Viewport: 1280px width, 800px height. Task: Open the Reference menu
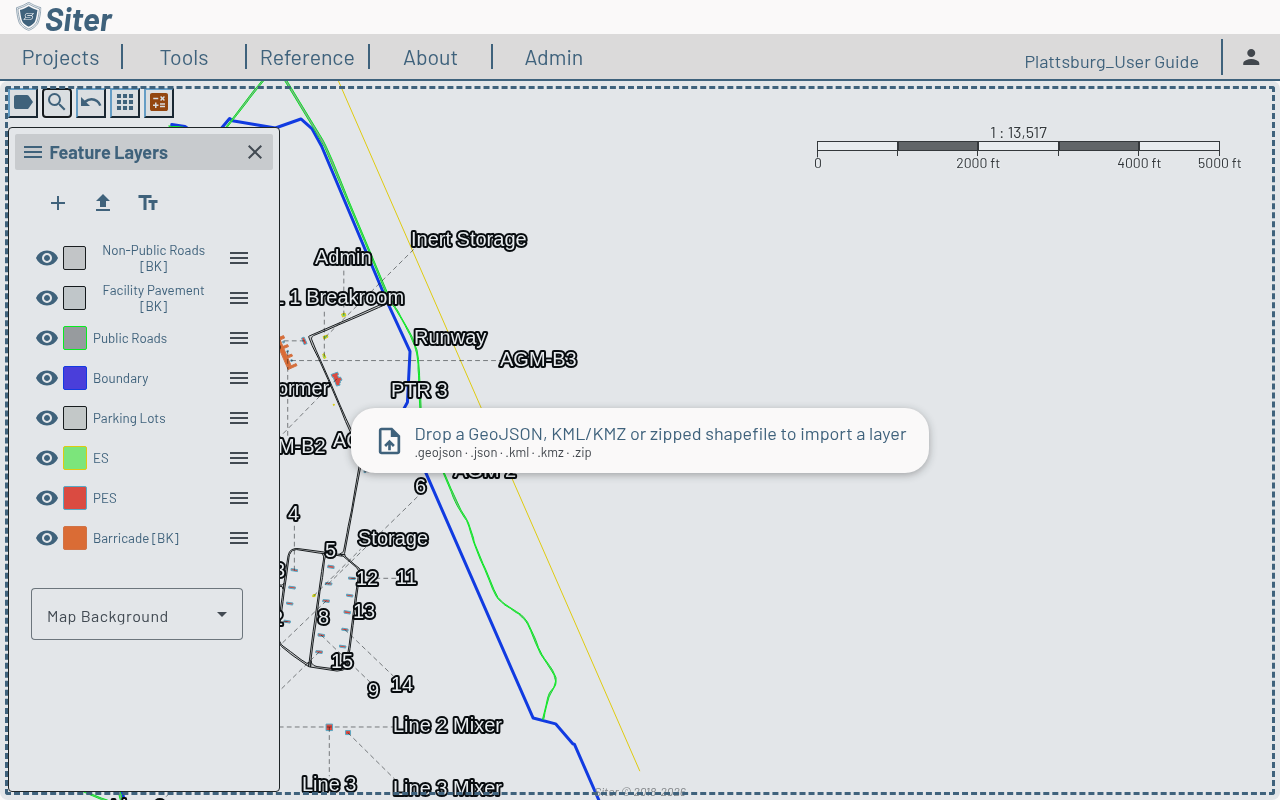[307, 58]
